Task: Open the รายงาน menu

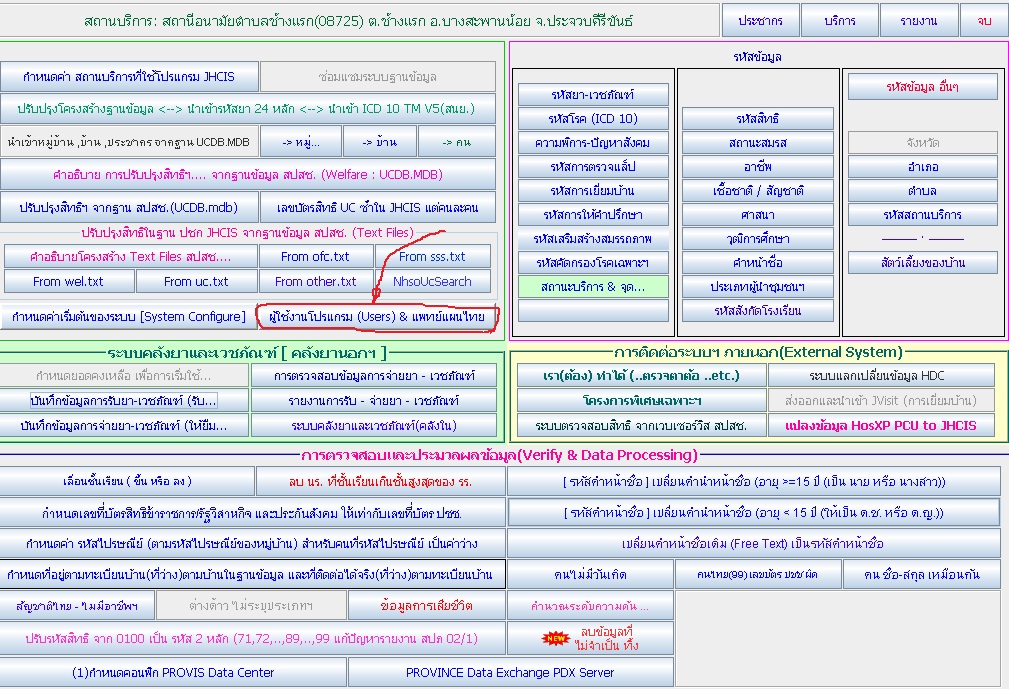Action: click(918, 21)
